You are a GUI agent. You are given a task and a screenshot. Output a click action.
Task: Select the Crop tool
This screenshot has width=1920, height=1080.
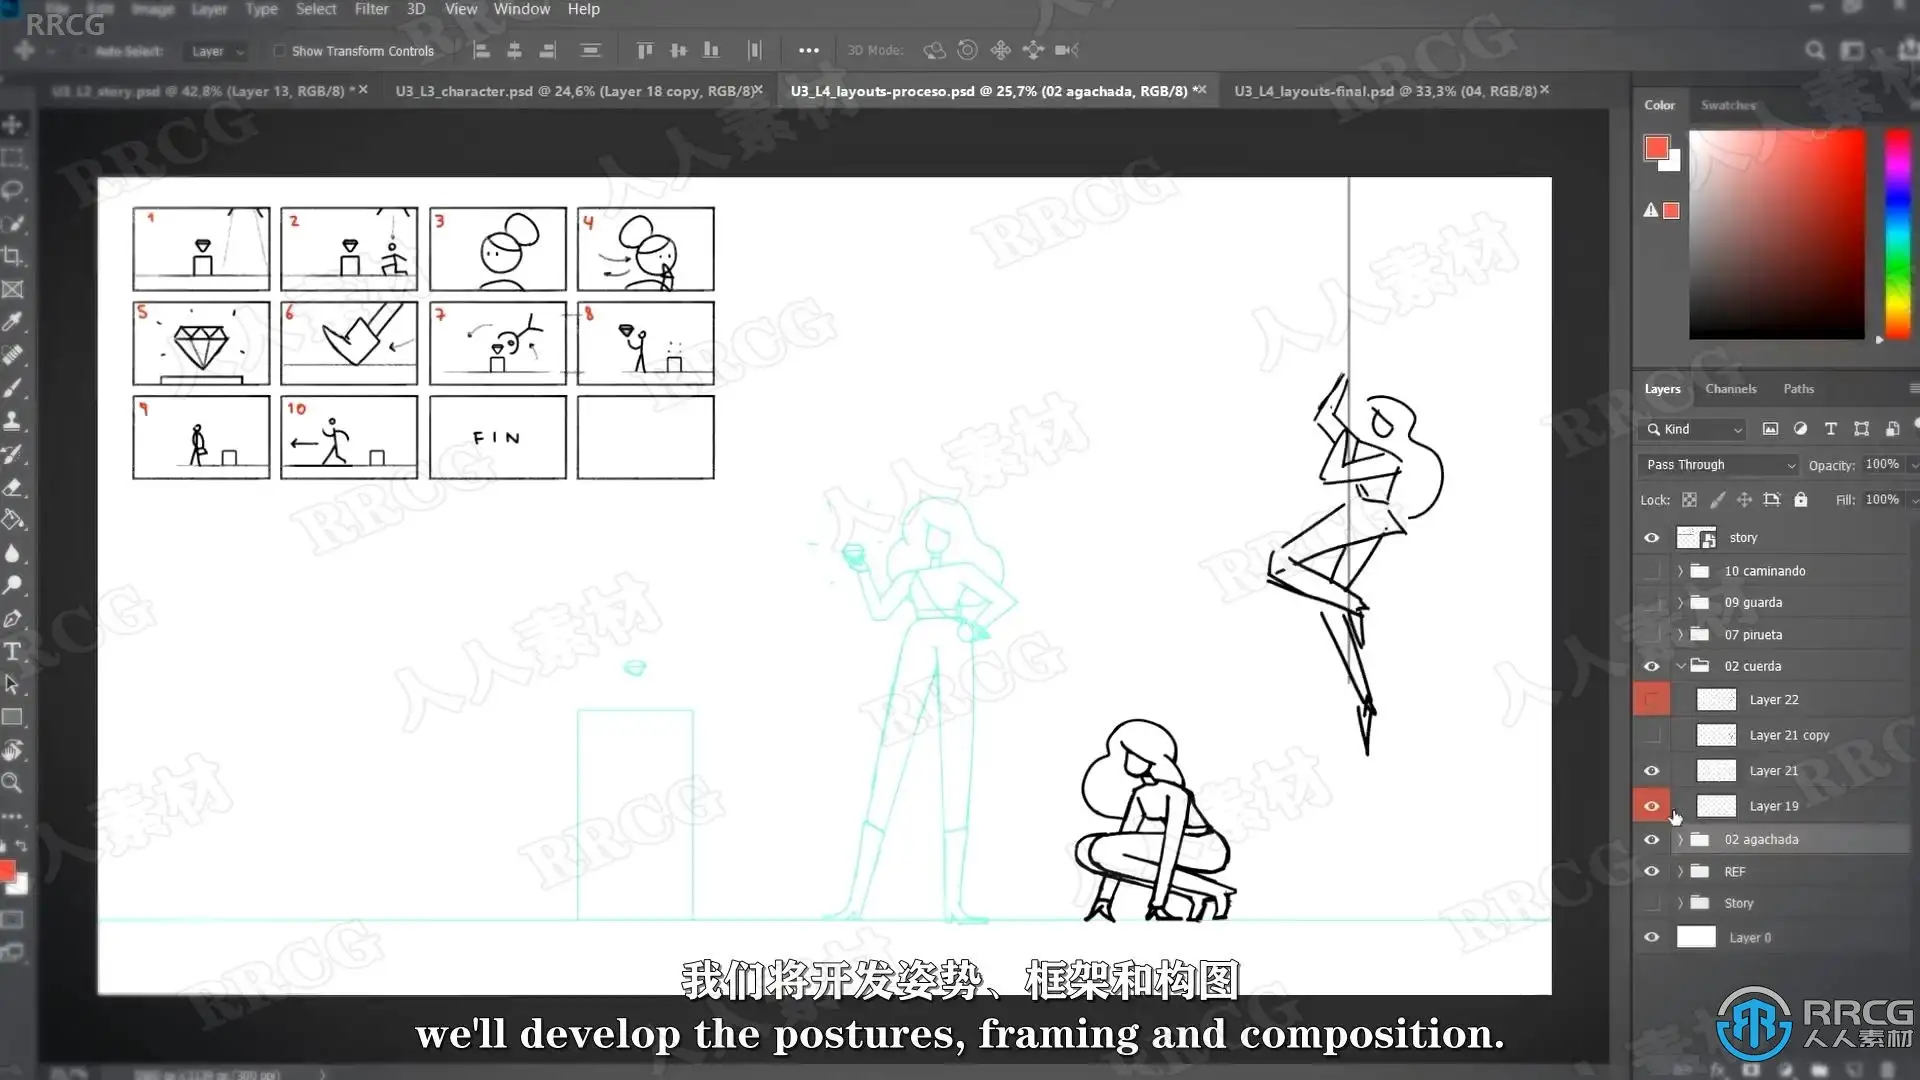13,256
